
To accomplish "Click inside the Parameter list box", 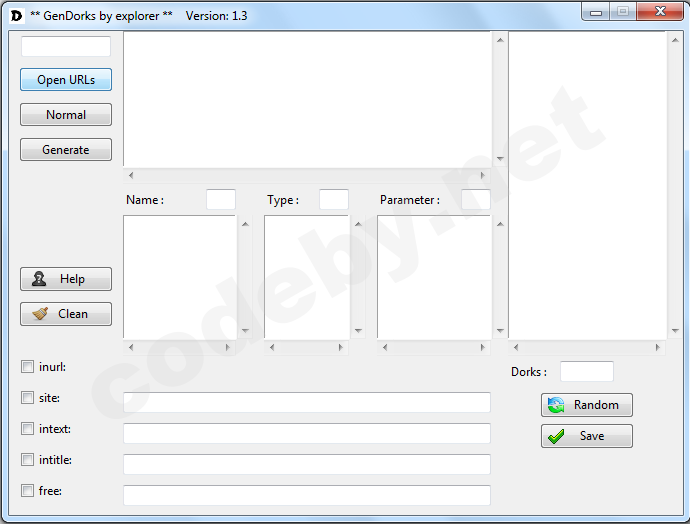I will point(434,277).
